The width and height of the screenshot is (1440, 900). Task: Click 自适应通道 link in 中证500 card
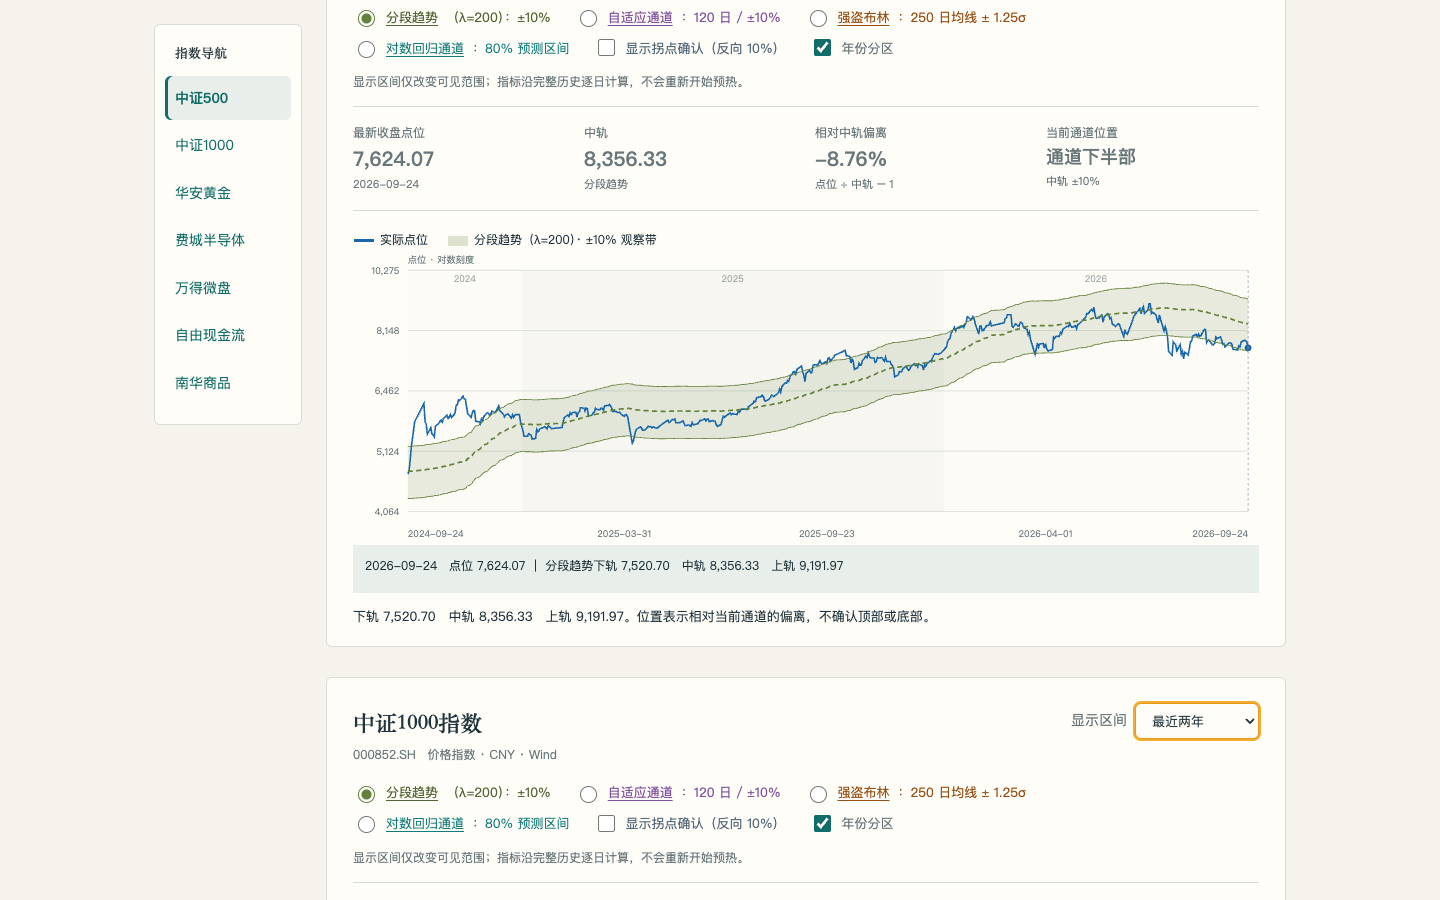click(x=640, y=18)
